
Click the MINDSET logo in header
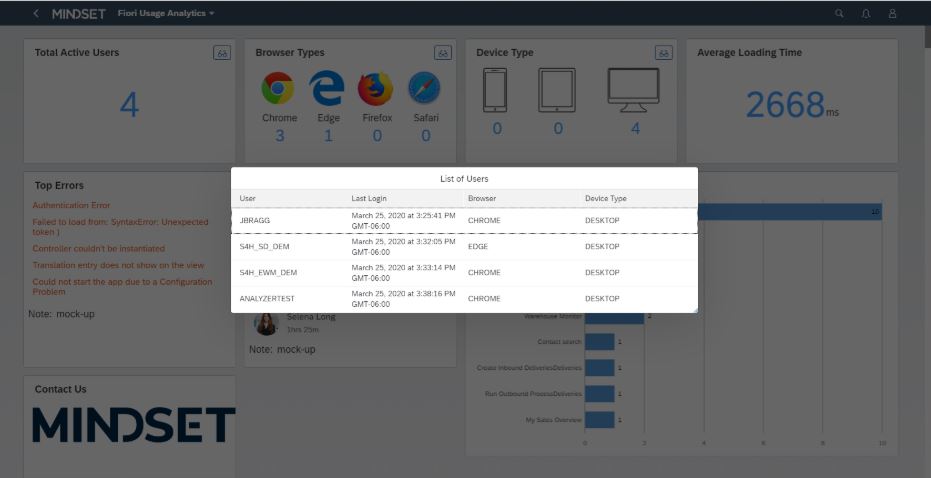click(x=79, y=14)
